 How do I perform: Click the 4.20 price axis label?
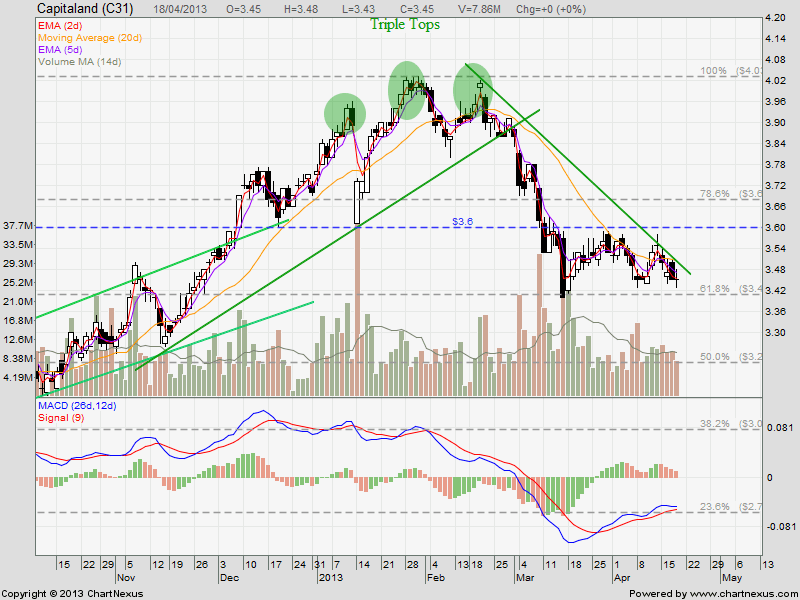pos(776,18)
